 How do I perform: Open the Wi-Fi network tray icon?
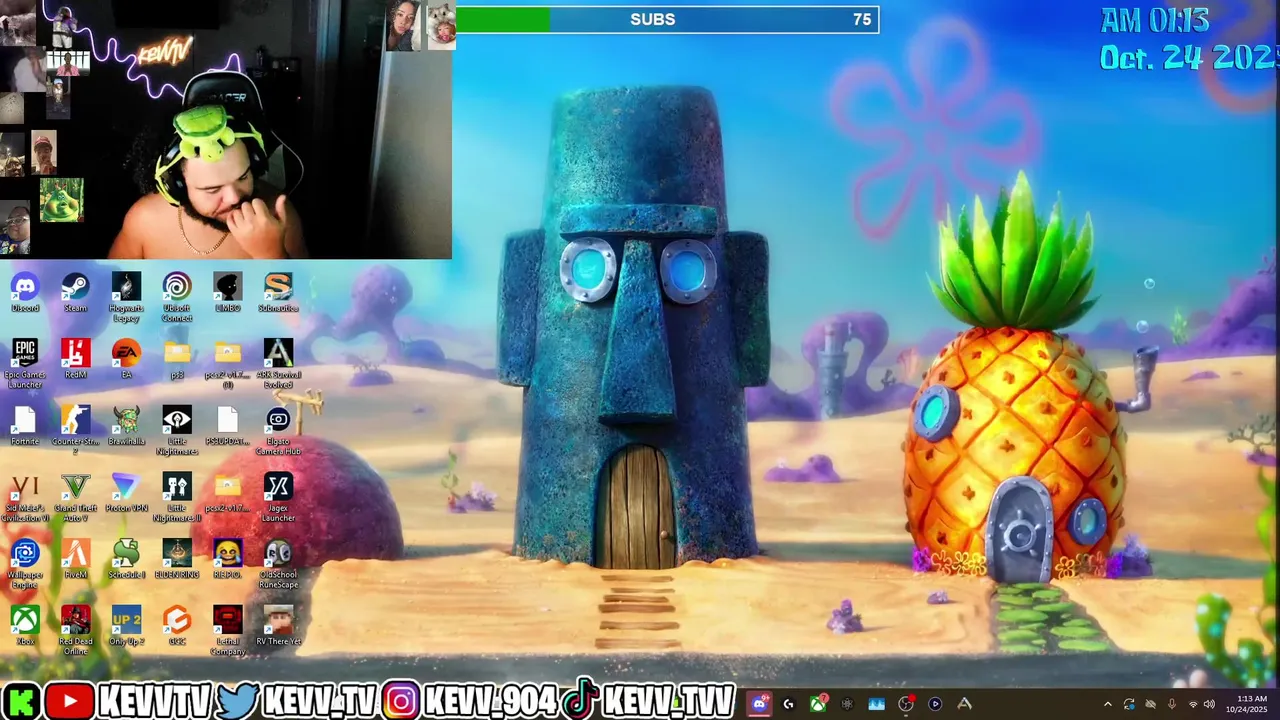(x=1192, y=705)
